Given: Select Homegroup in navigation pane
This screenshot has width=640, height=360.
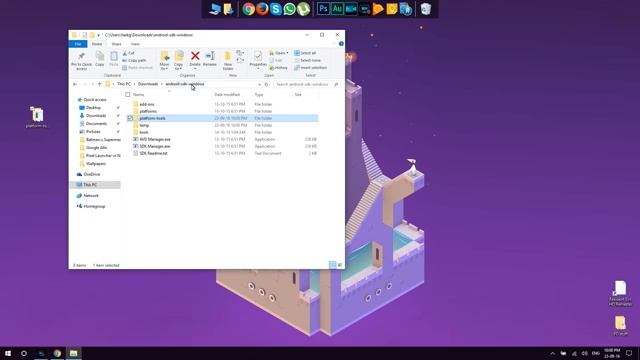Looking at the screenshot, I should click(x=94, y=207).
